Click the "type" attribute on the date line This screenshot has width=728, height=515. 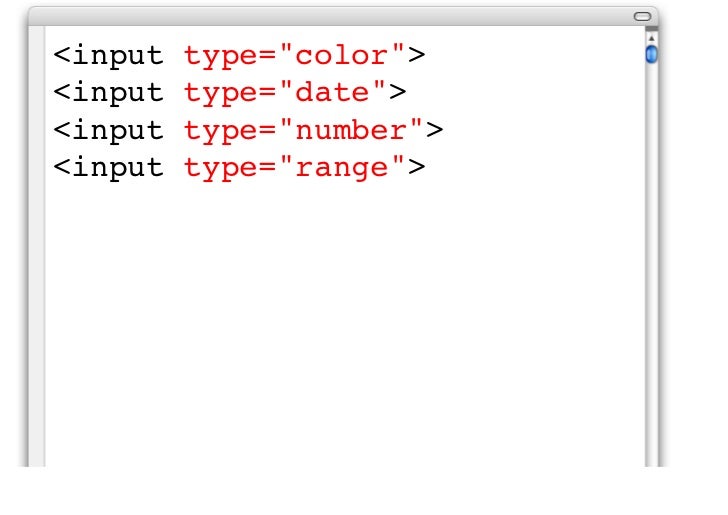pos(220,94)
